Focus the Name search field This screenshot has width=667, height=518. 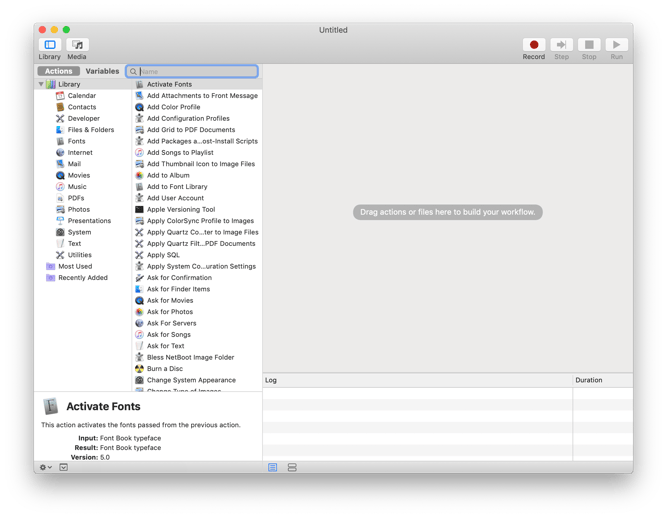[192, 71]
